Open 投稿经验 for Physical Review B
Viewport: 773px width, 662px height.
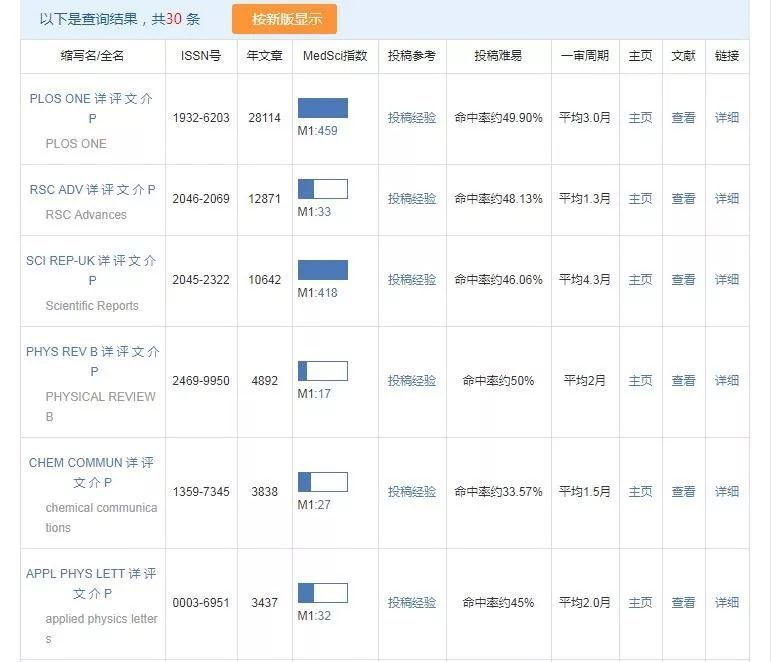412,381
